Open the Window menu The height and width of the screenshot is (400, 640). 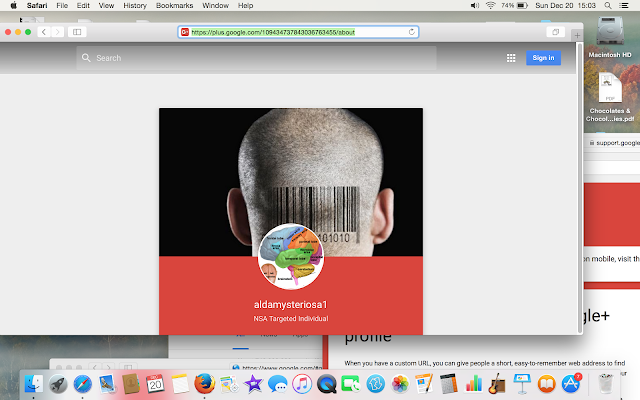click(216, 5)
